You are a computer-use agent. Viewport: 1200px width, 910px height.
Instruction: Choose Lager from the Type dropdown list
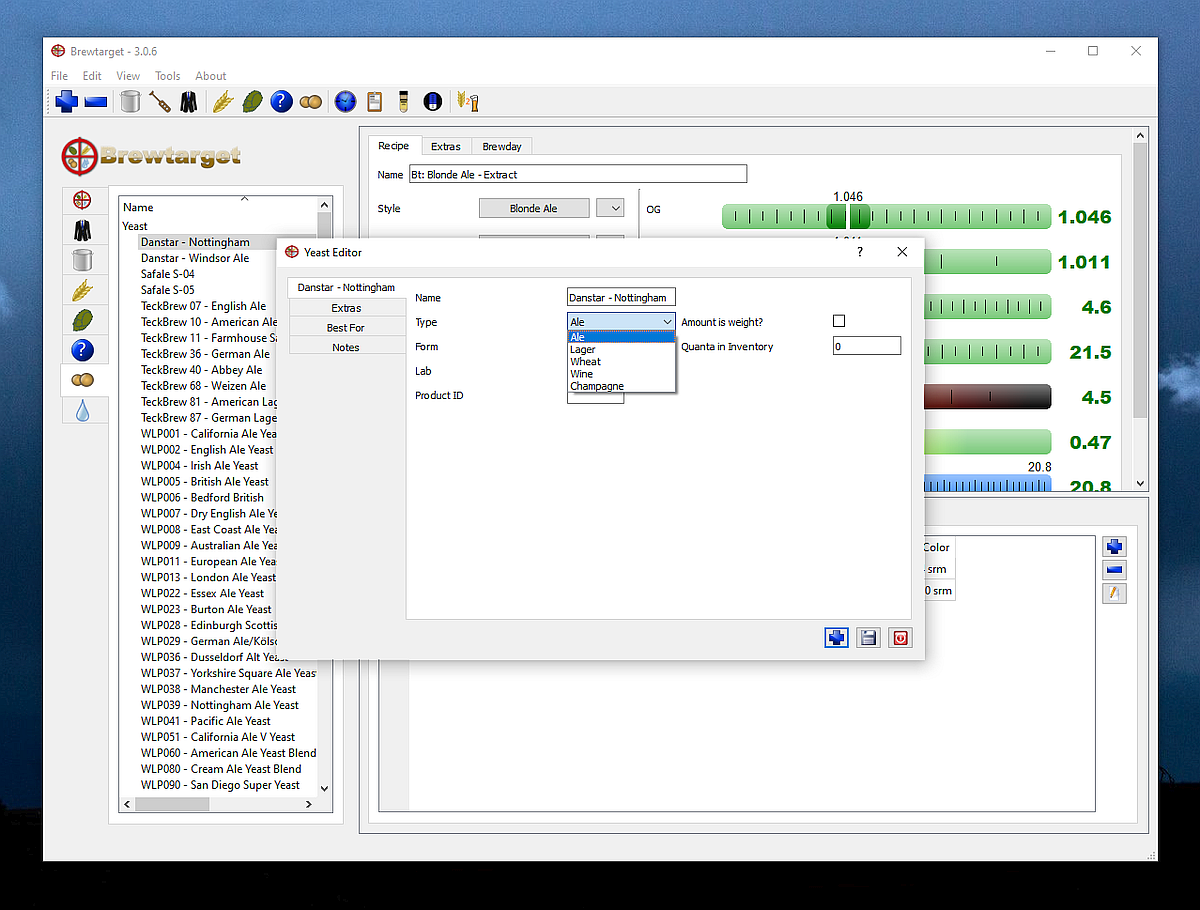(621, 349)
